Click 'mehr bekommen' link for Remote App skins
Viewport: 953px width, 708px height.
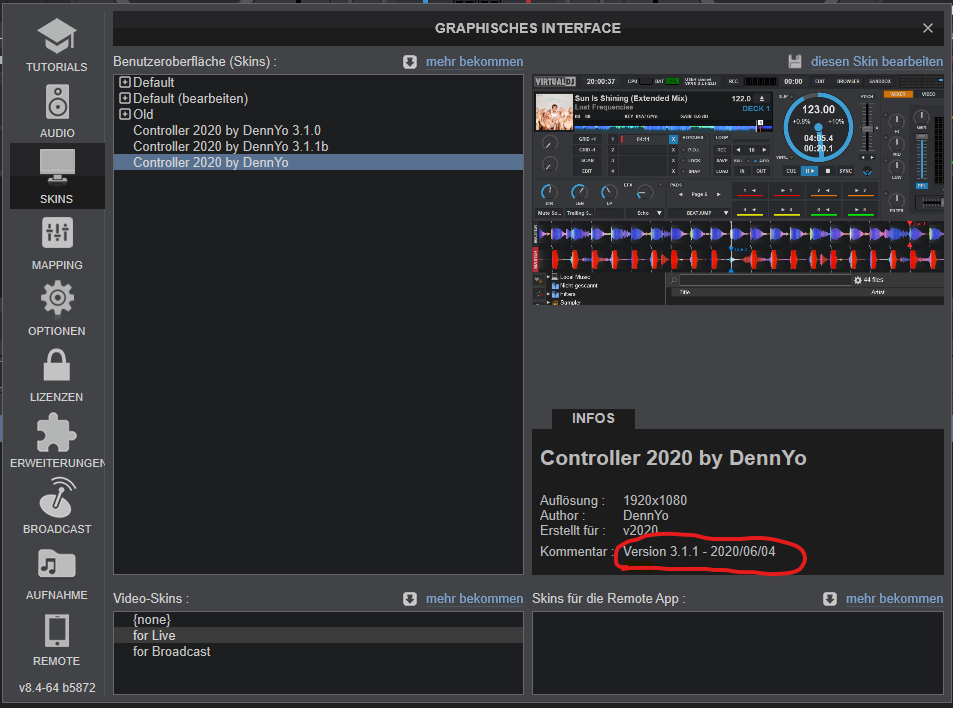(894, 599)
